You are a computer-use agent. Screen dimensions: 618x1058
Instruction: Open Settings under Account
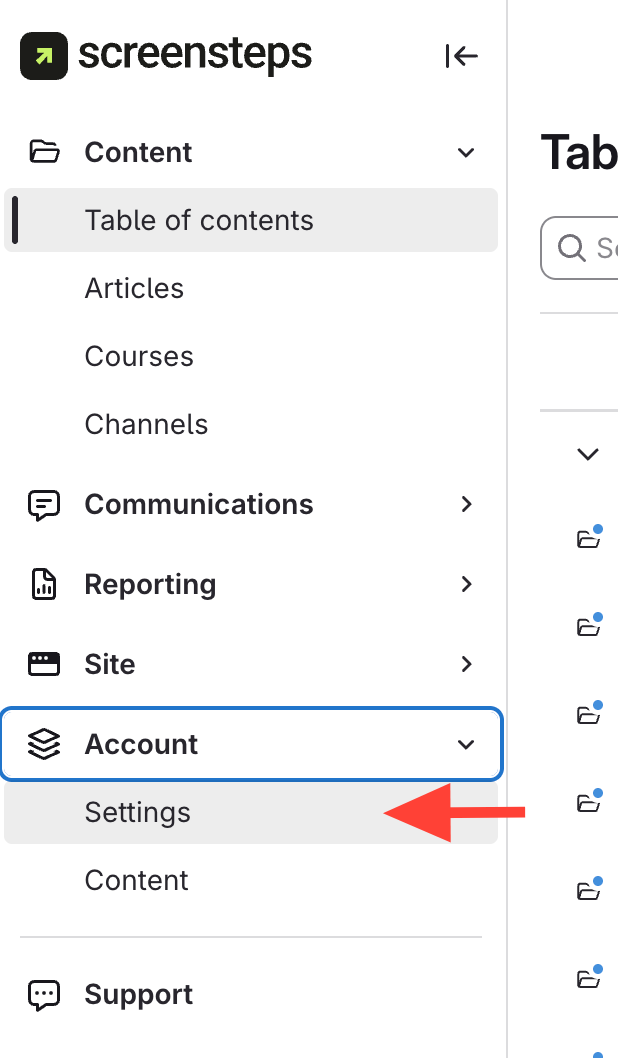tap(138, 813)
